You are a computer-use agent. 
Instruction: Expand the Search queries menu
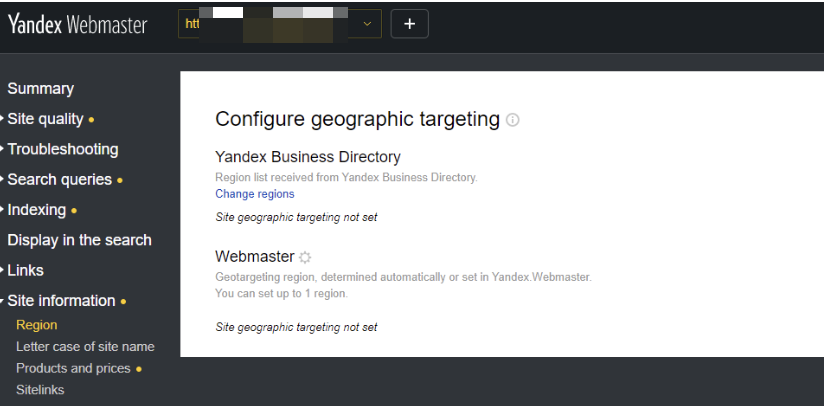59,180
